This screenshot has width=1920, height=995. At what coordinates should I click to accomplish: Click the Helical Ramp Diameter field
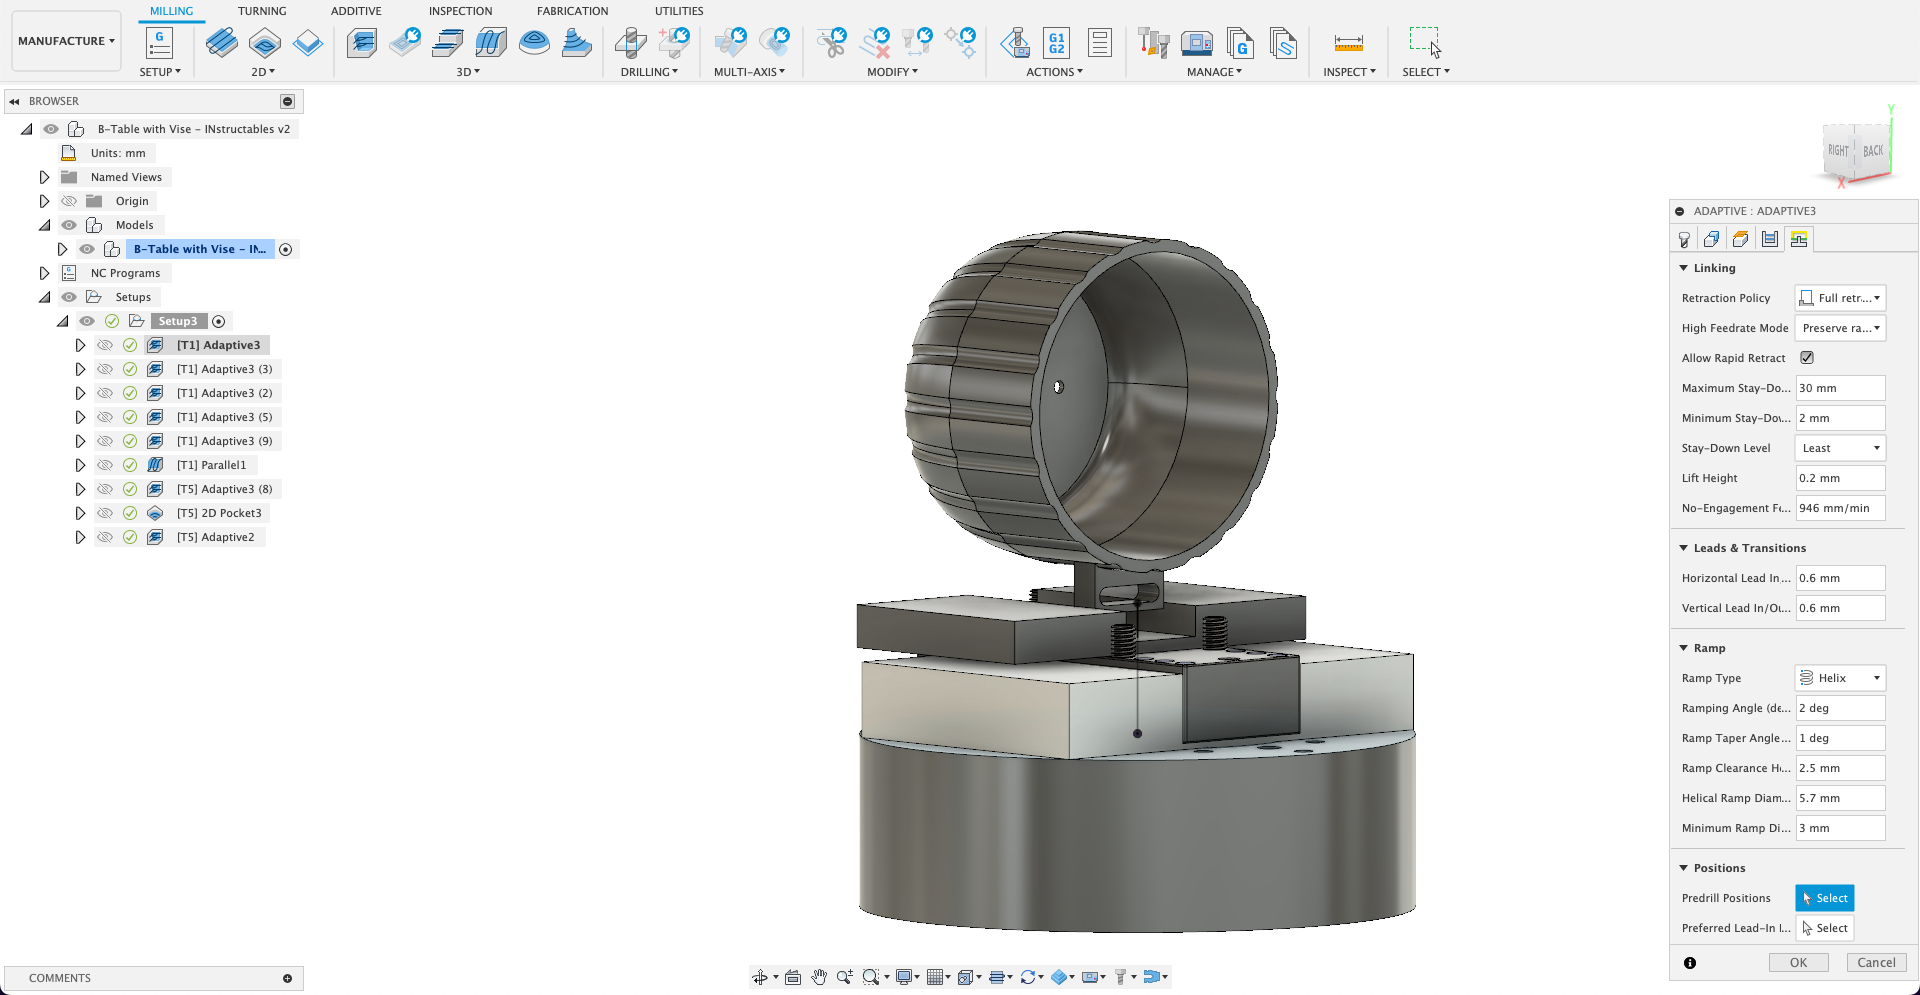click(x=1840, y=798)
